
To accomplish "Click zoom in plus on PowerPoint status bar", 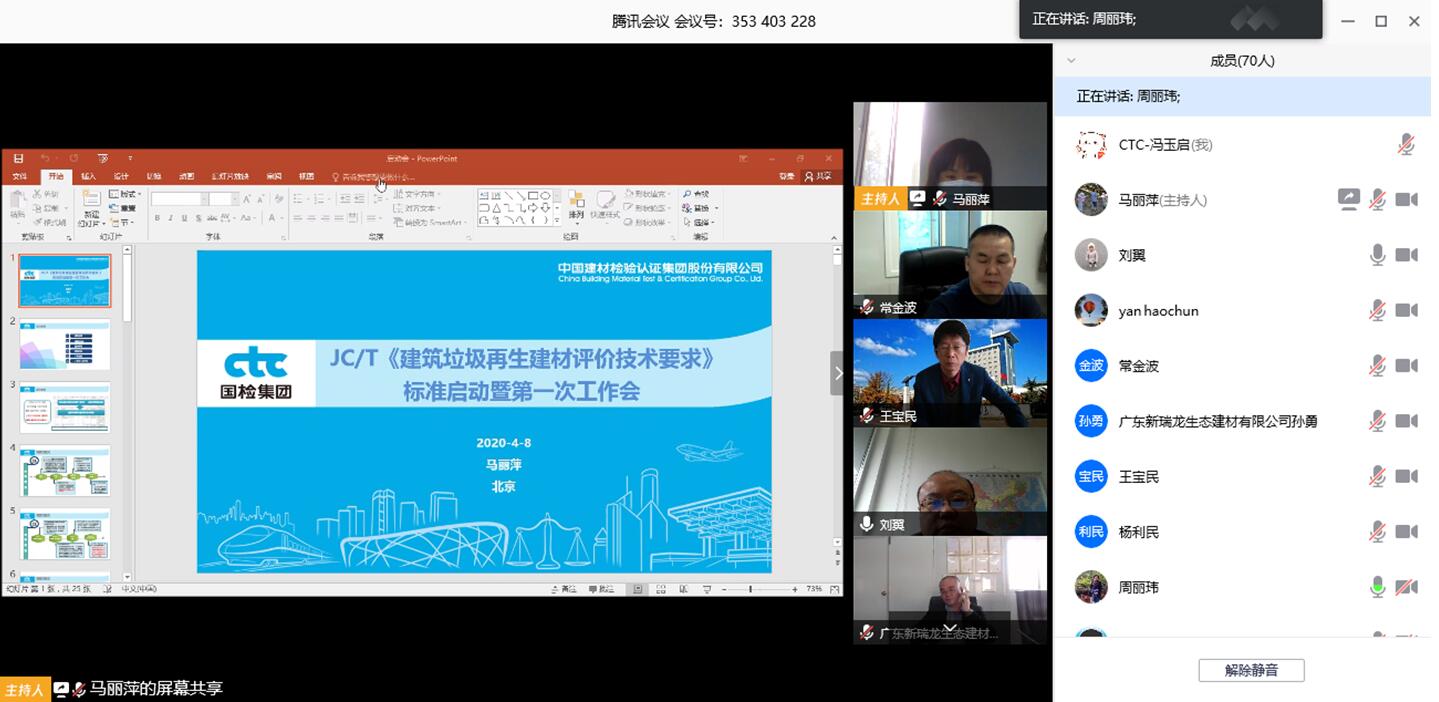I will pos(794,589).
